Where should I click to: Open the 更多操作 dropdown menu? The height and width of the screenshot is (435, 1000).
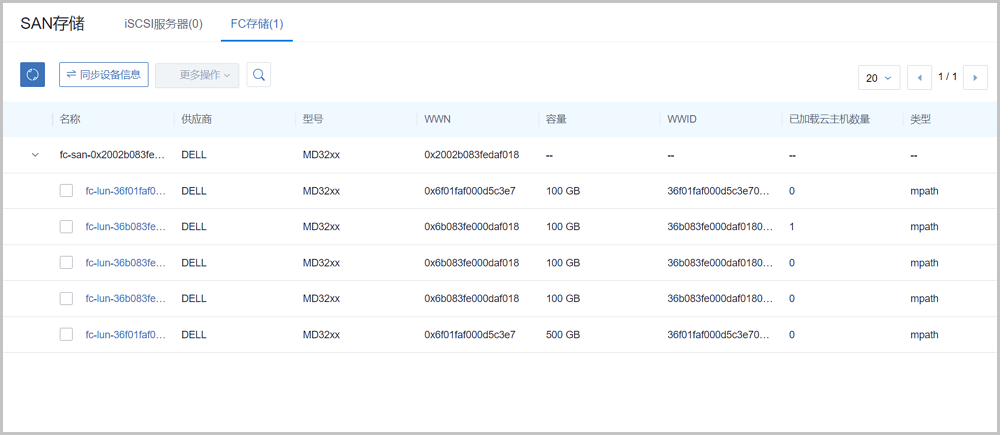point(197,75)
